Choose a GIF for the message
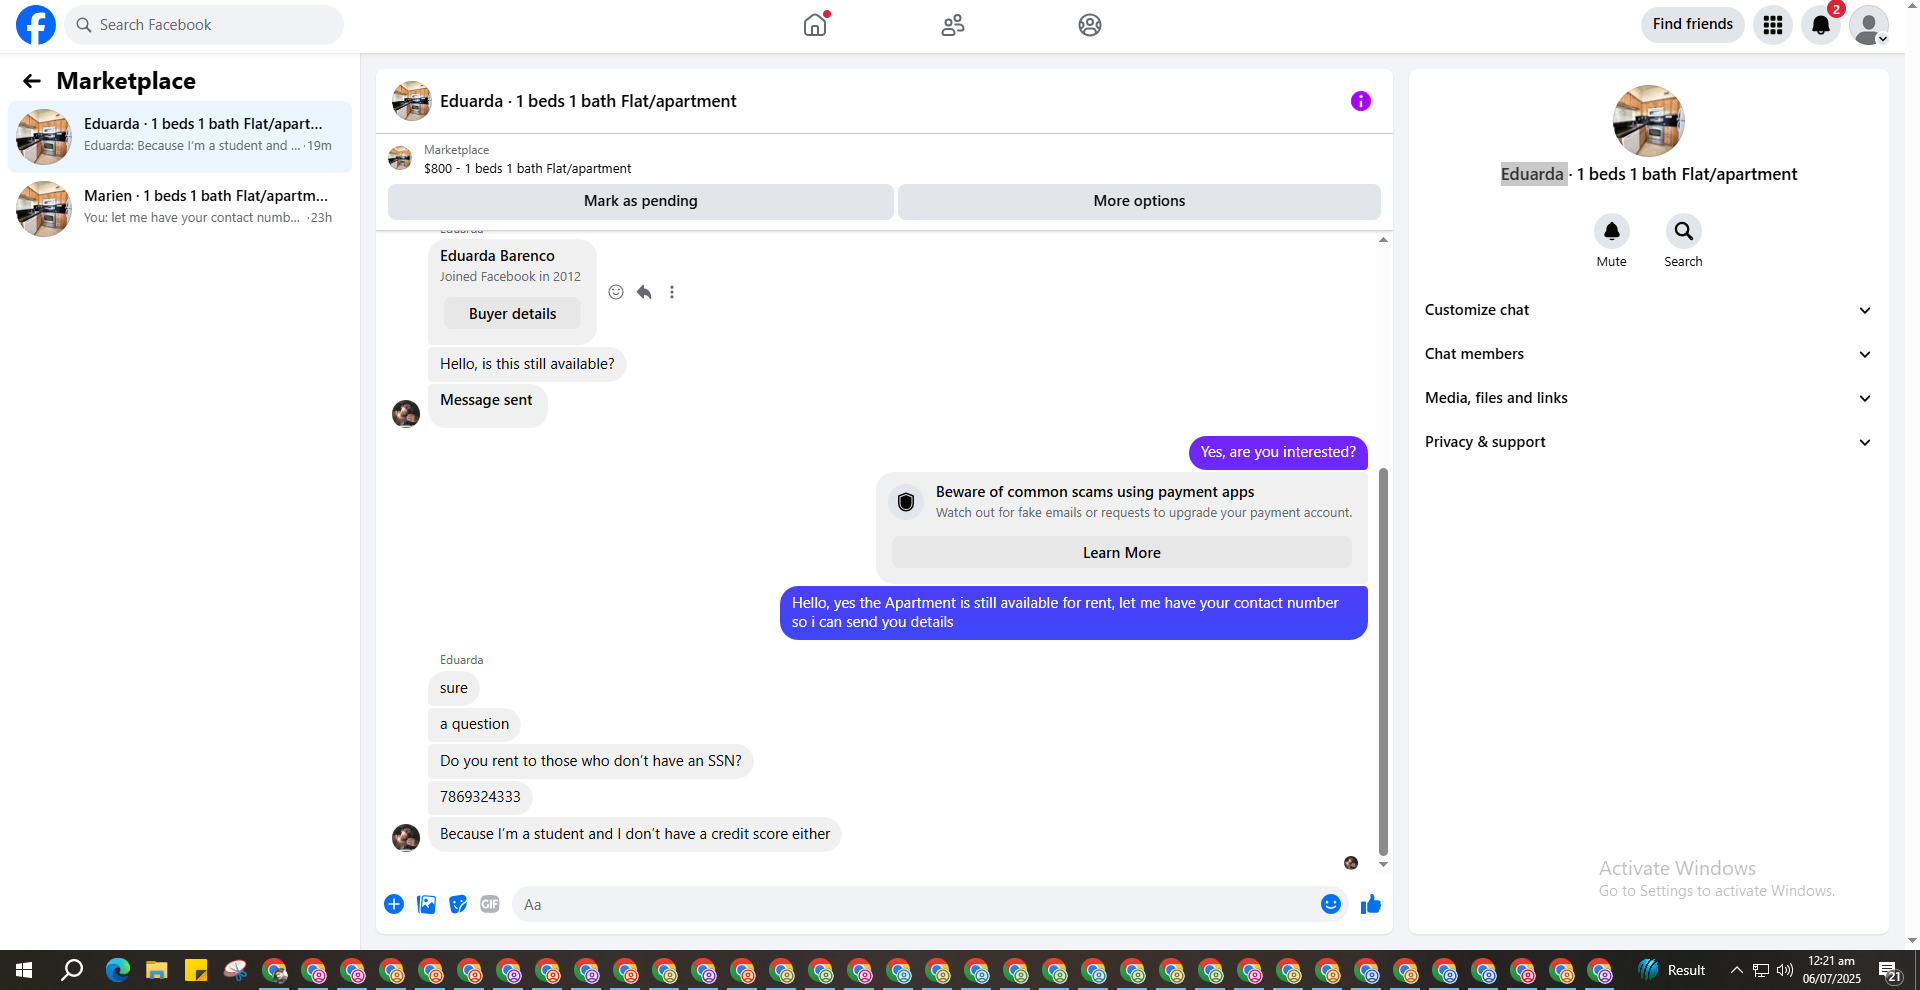1920x990 pixels. (490, 904)
